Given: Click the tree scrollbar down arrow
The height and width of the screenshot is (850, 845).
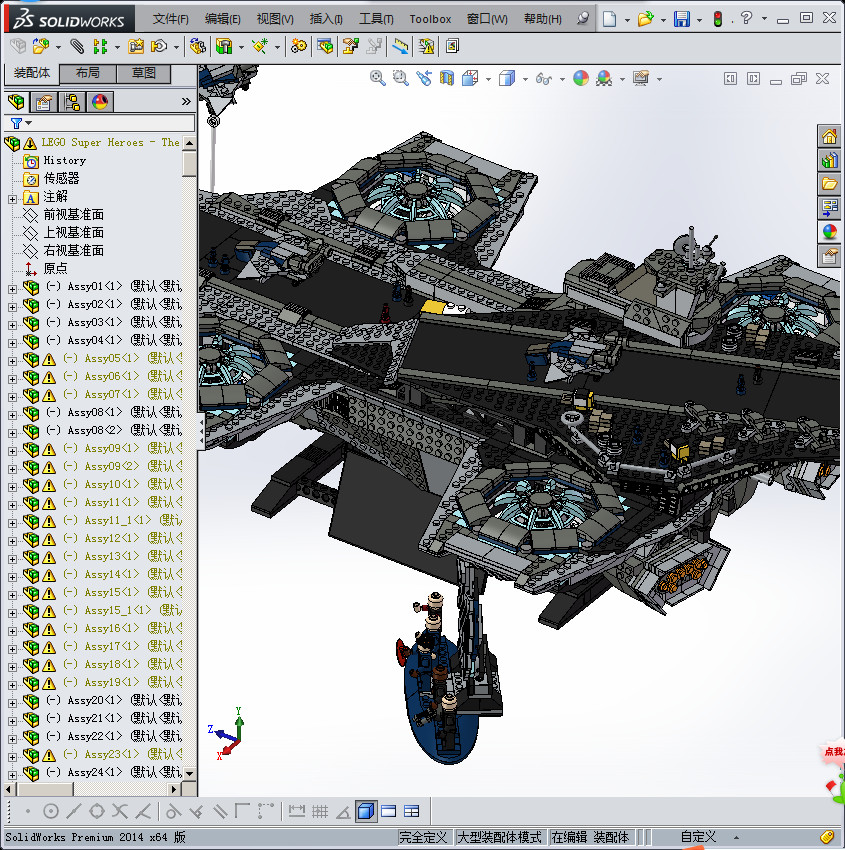Looking at the screenshot, I should click(189, 774).
